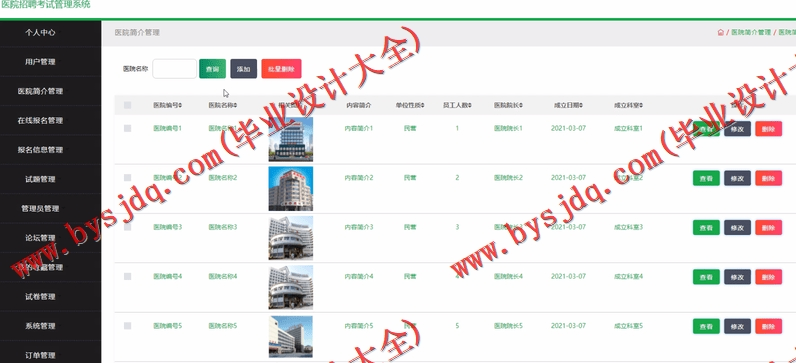Click the cell 医院名称5
Screen dimensions: 796x363
coord(222,325)
